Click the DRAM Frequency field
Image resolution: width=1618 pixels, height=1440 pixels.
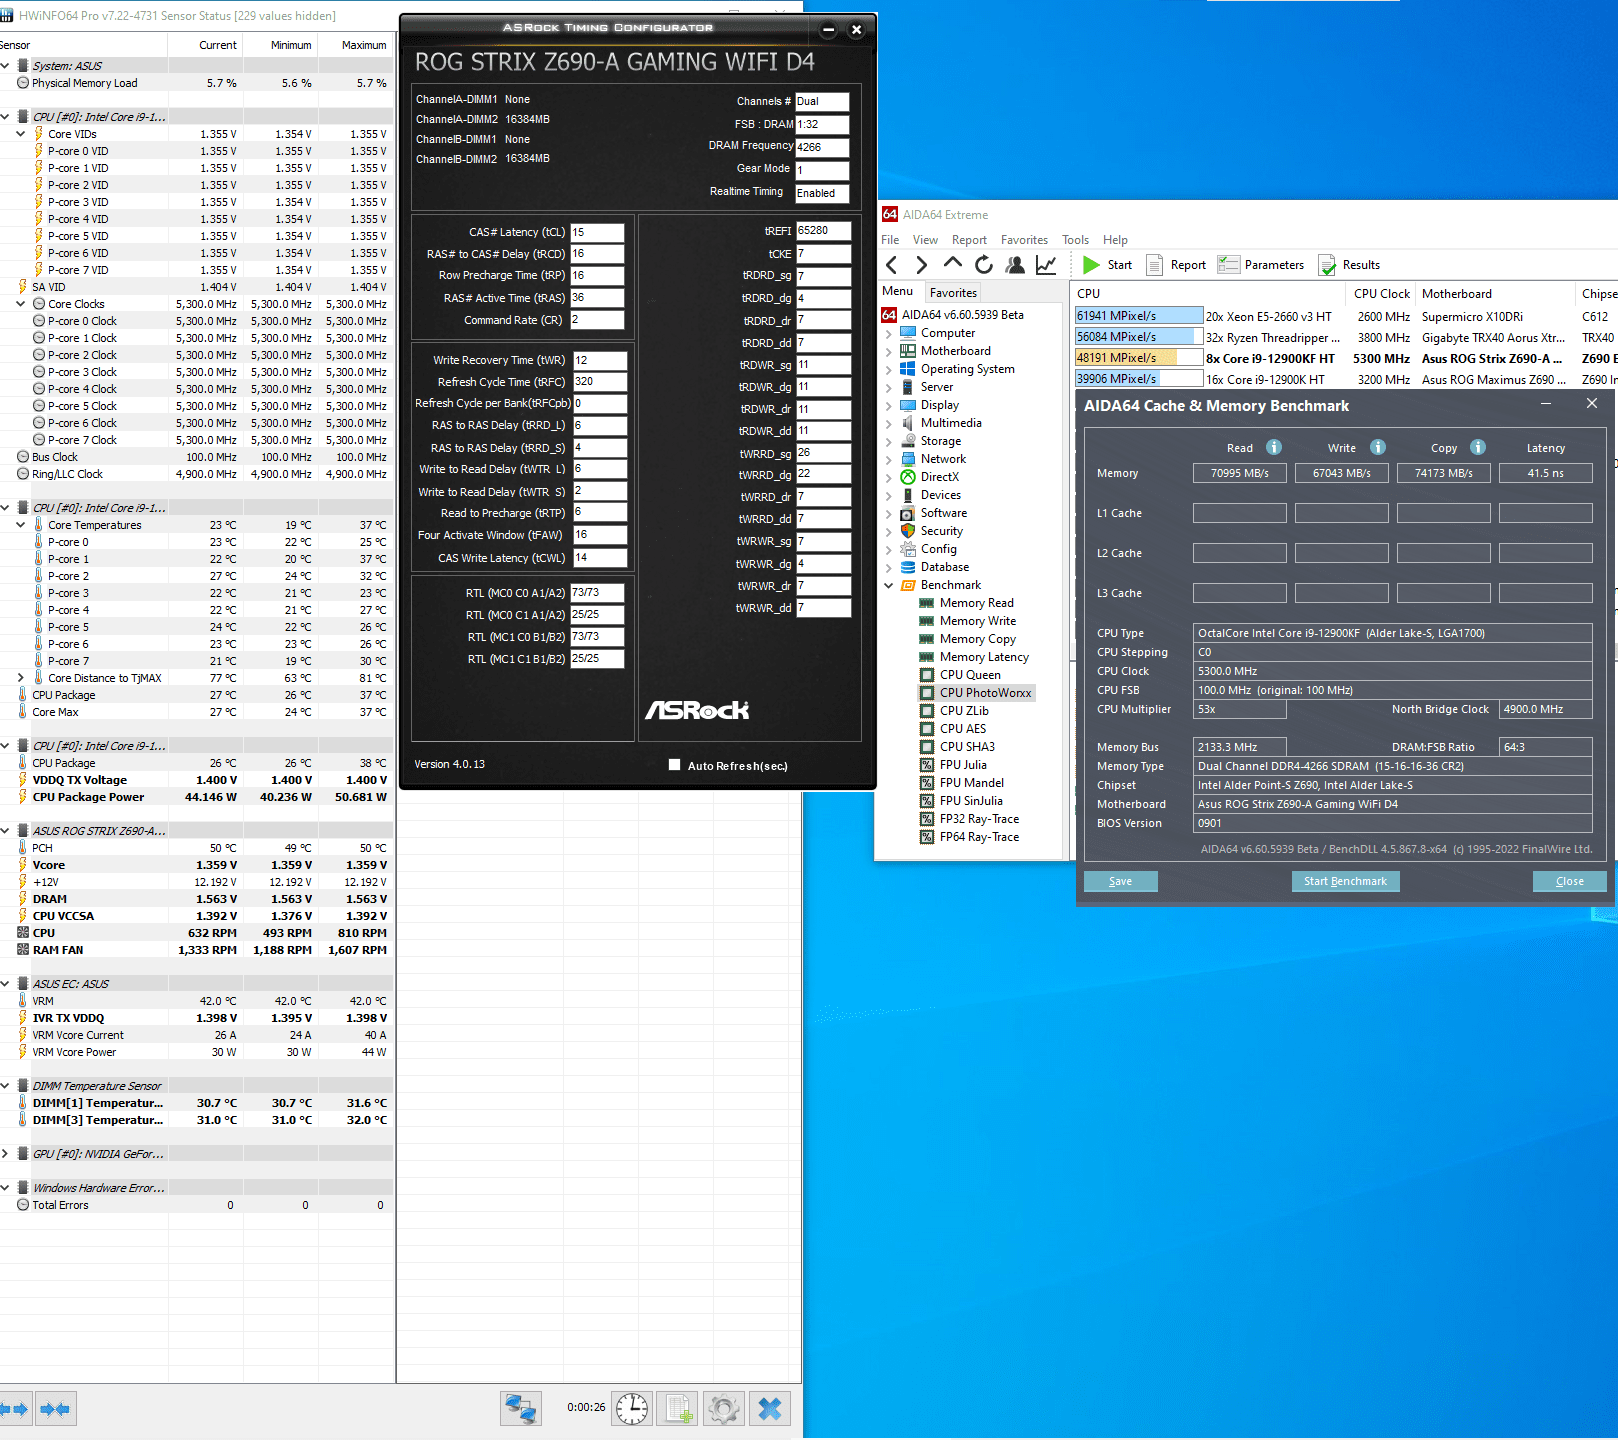click(x=822, y=147)
